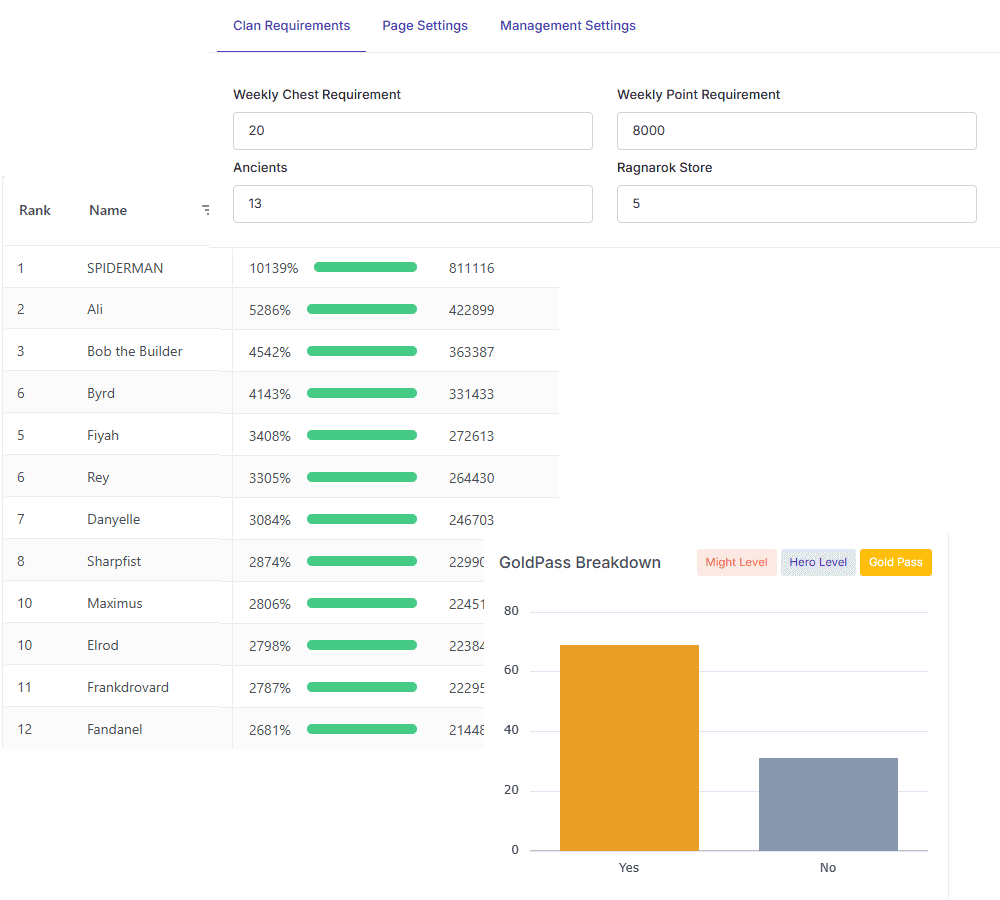
Task: Select Danyelle in the ranking table
Action: [114, 520]
